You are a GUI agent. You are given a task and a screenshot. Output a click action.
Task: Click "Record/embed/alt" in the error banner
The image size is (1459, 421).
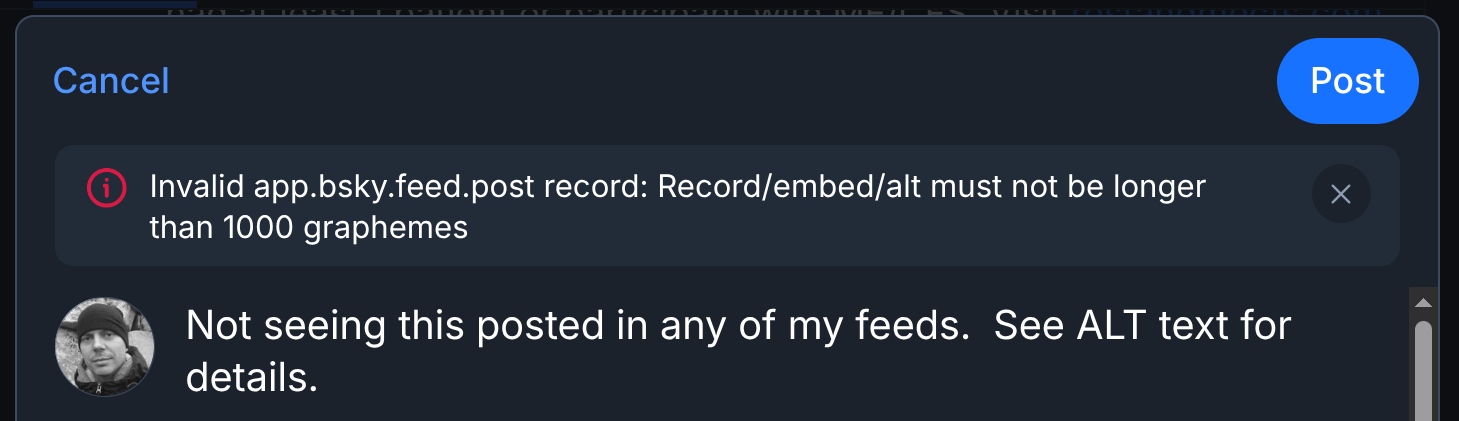point(772,187)
